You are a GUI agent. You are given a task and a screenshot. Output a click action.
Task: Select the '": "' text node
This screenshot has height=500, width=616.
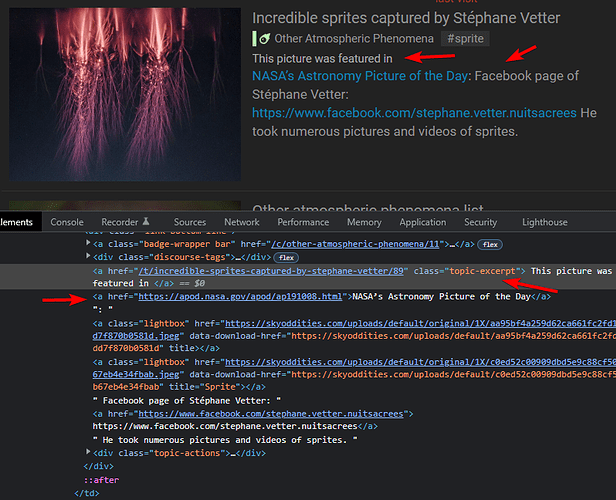tap(103, 309)
